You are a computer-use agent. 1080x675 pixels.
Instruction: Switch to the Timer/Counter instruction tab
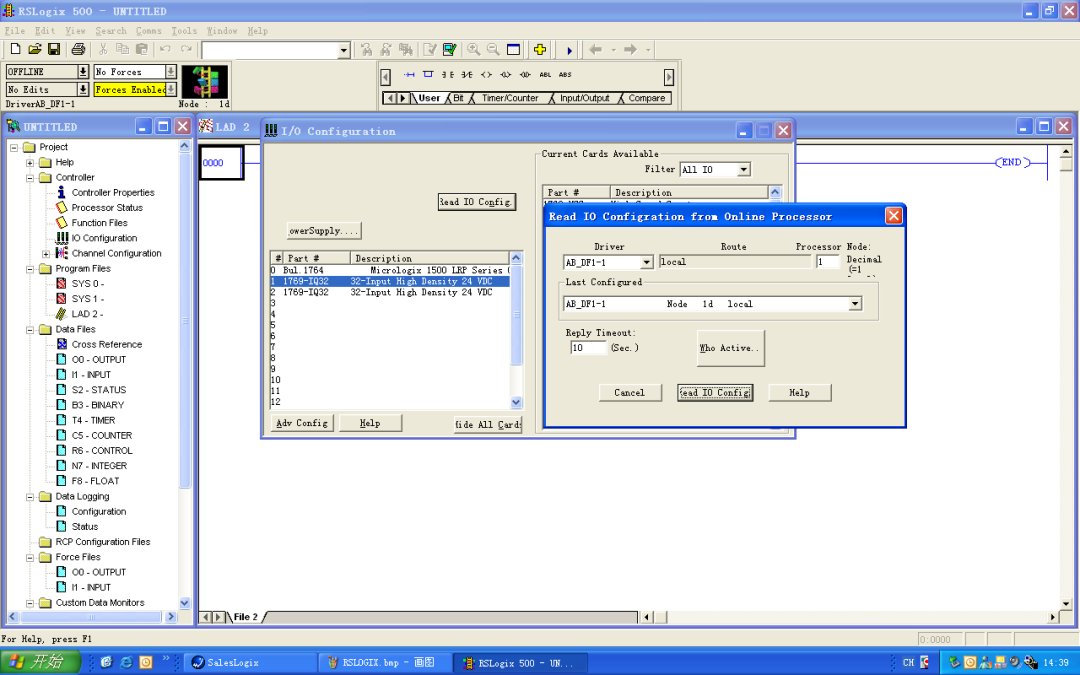(510, 98)
